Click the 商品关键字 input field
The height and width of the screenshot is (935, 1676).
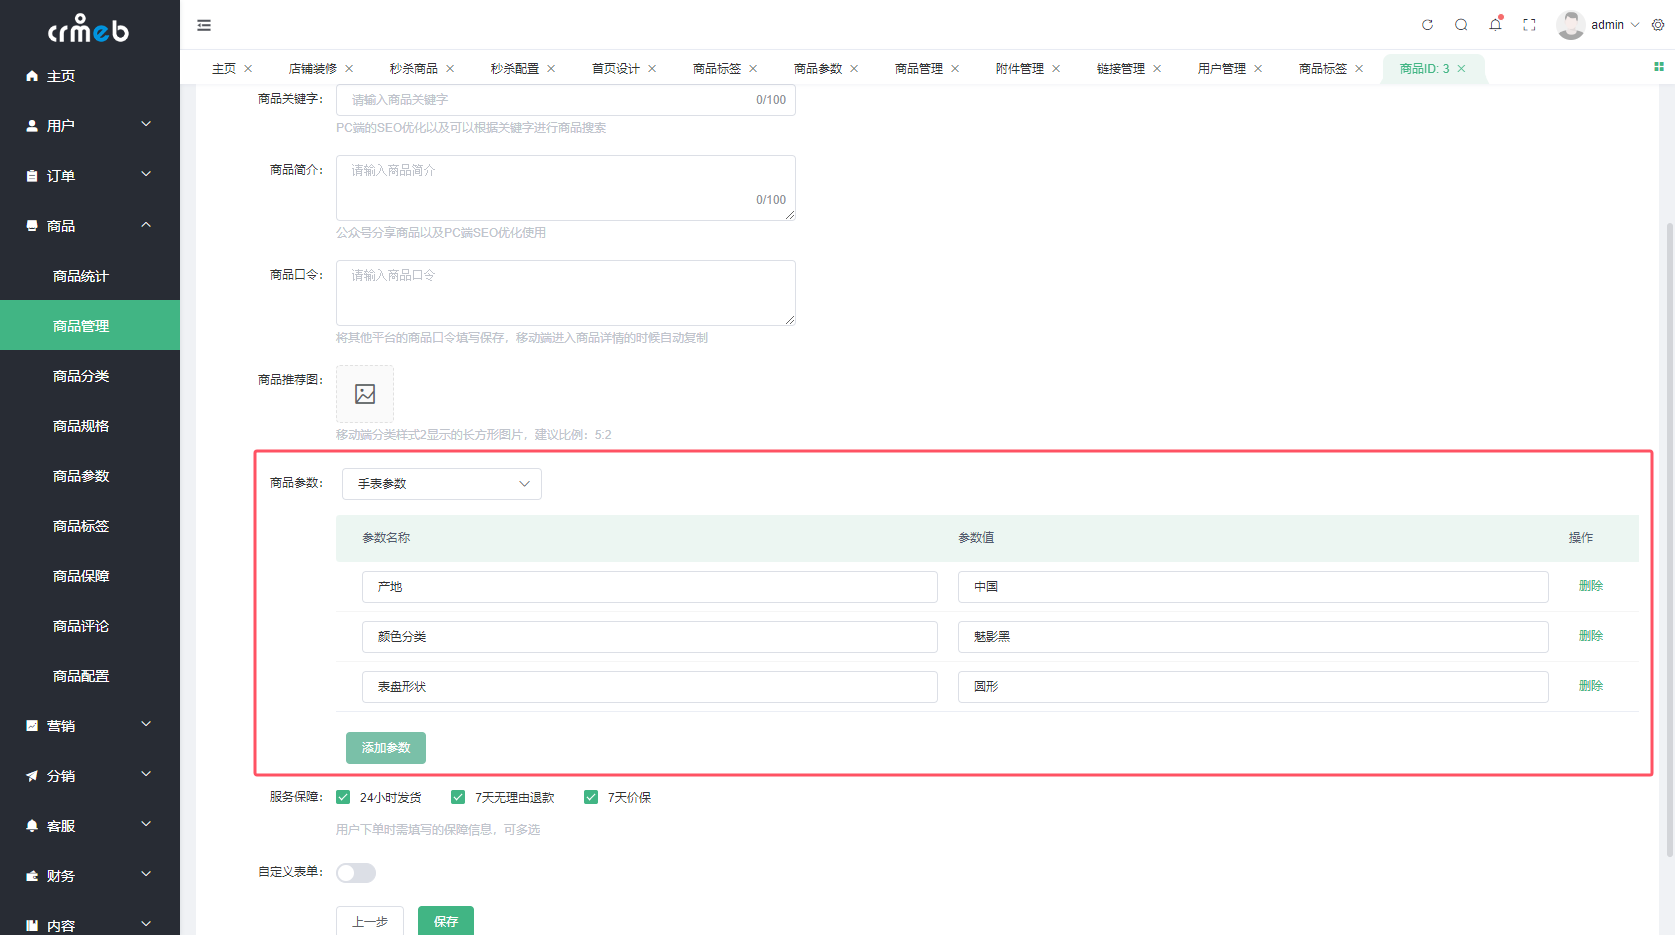pyautogui.click(x=566, y=100)
